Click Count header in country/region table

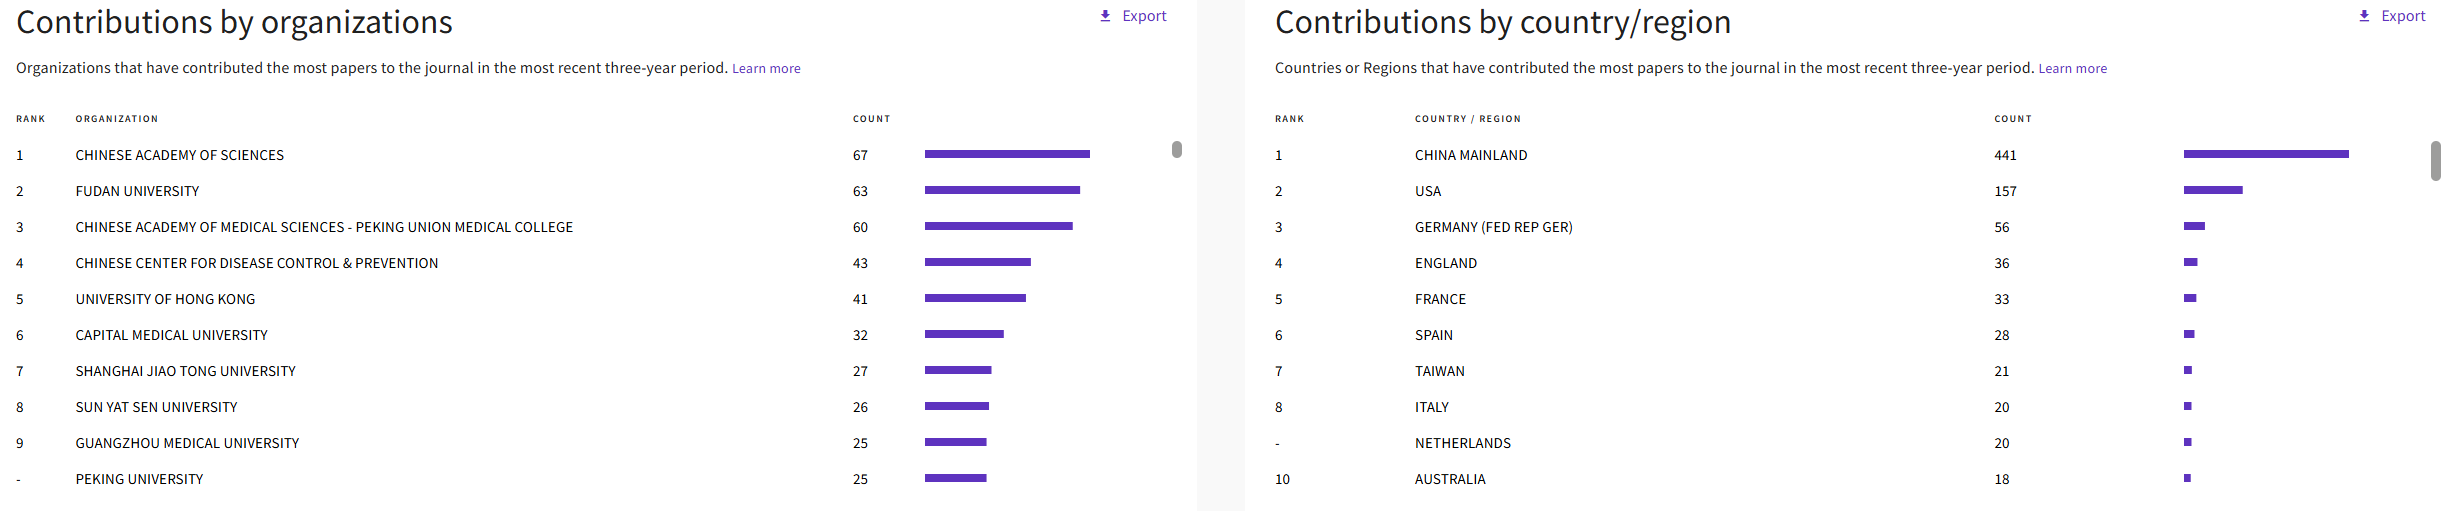click(x=2013, y=119)
